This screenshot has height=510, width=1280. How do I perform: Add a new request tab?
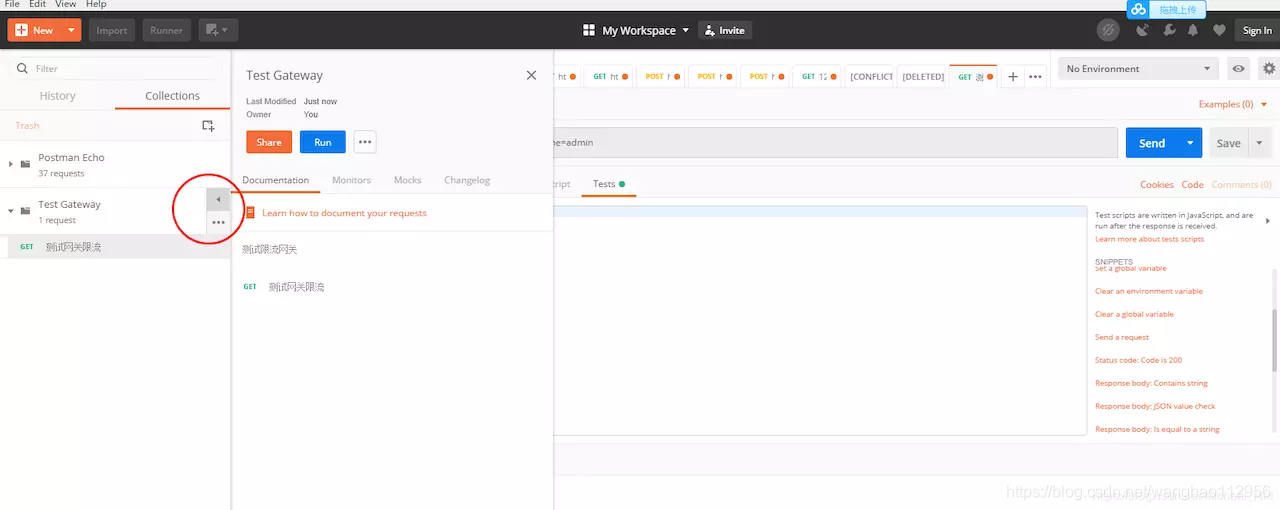[x=1012, y=76]
